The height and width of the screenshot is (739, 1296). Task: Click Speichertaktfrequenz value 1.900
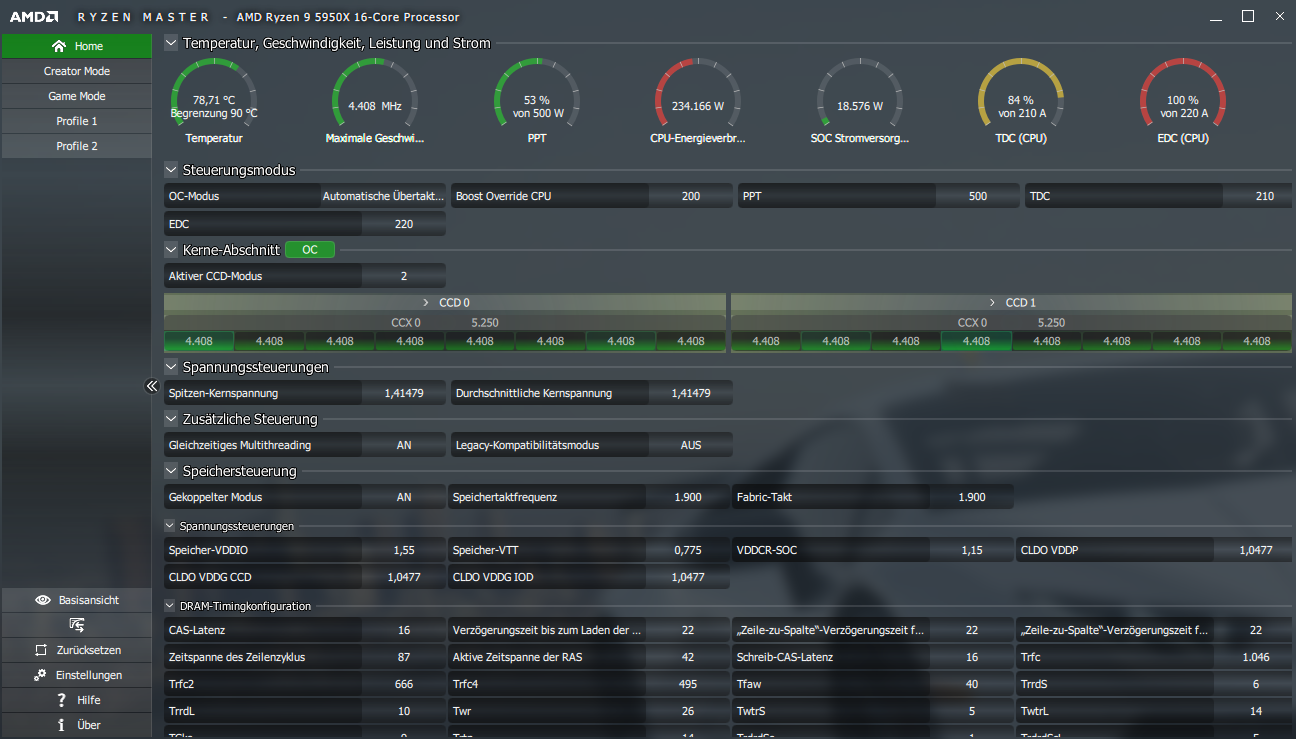pyautogui.click(x=688, y=497)
